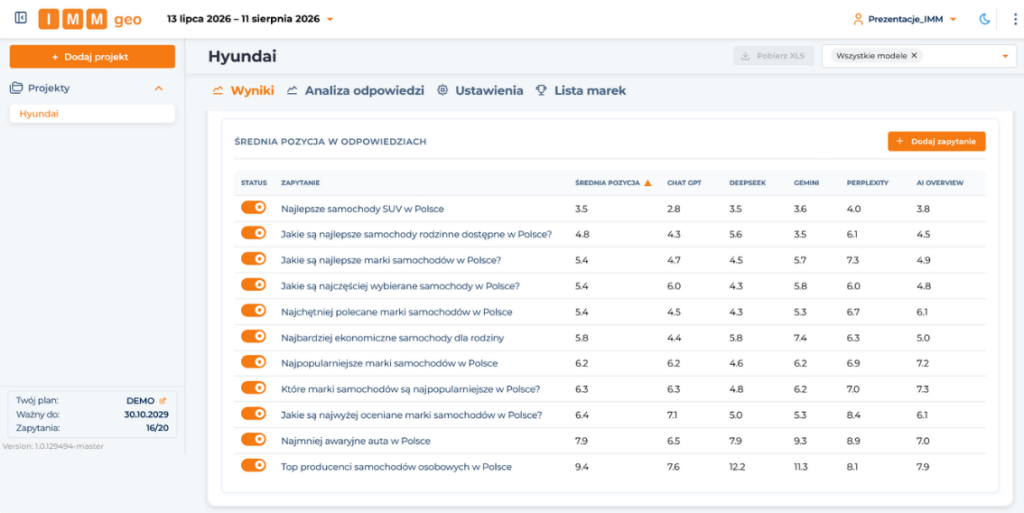This screenshot has width=1024, height=513.
Task: Click query text Najlepsze samochody SUV w Polsce
Action: (362, 209)
